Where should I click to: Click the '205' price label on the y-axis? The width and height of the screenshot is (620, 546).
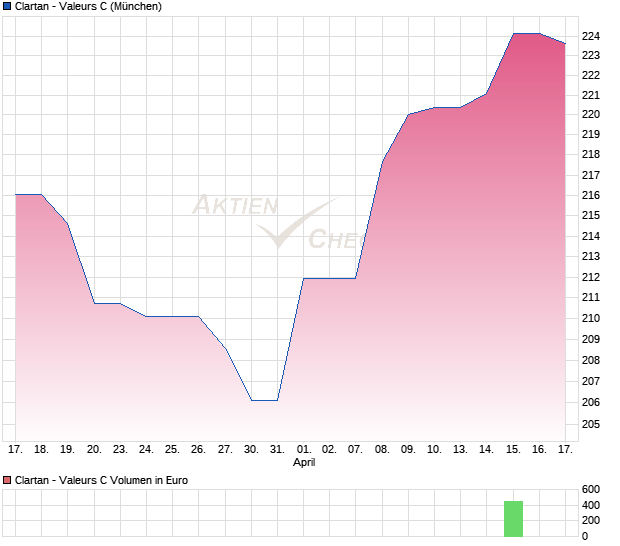click(591, 424)
